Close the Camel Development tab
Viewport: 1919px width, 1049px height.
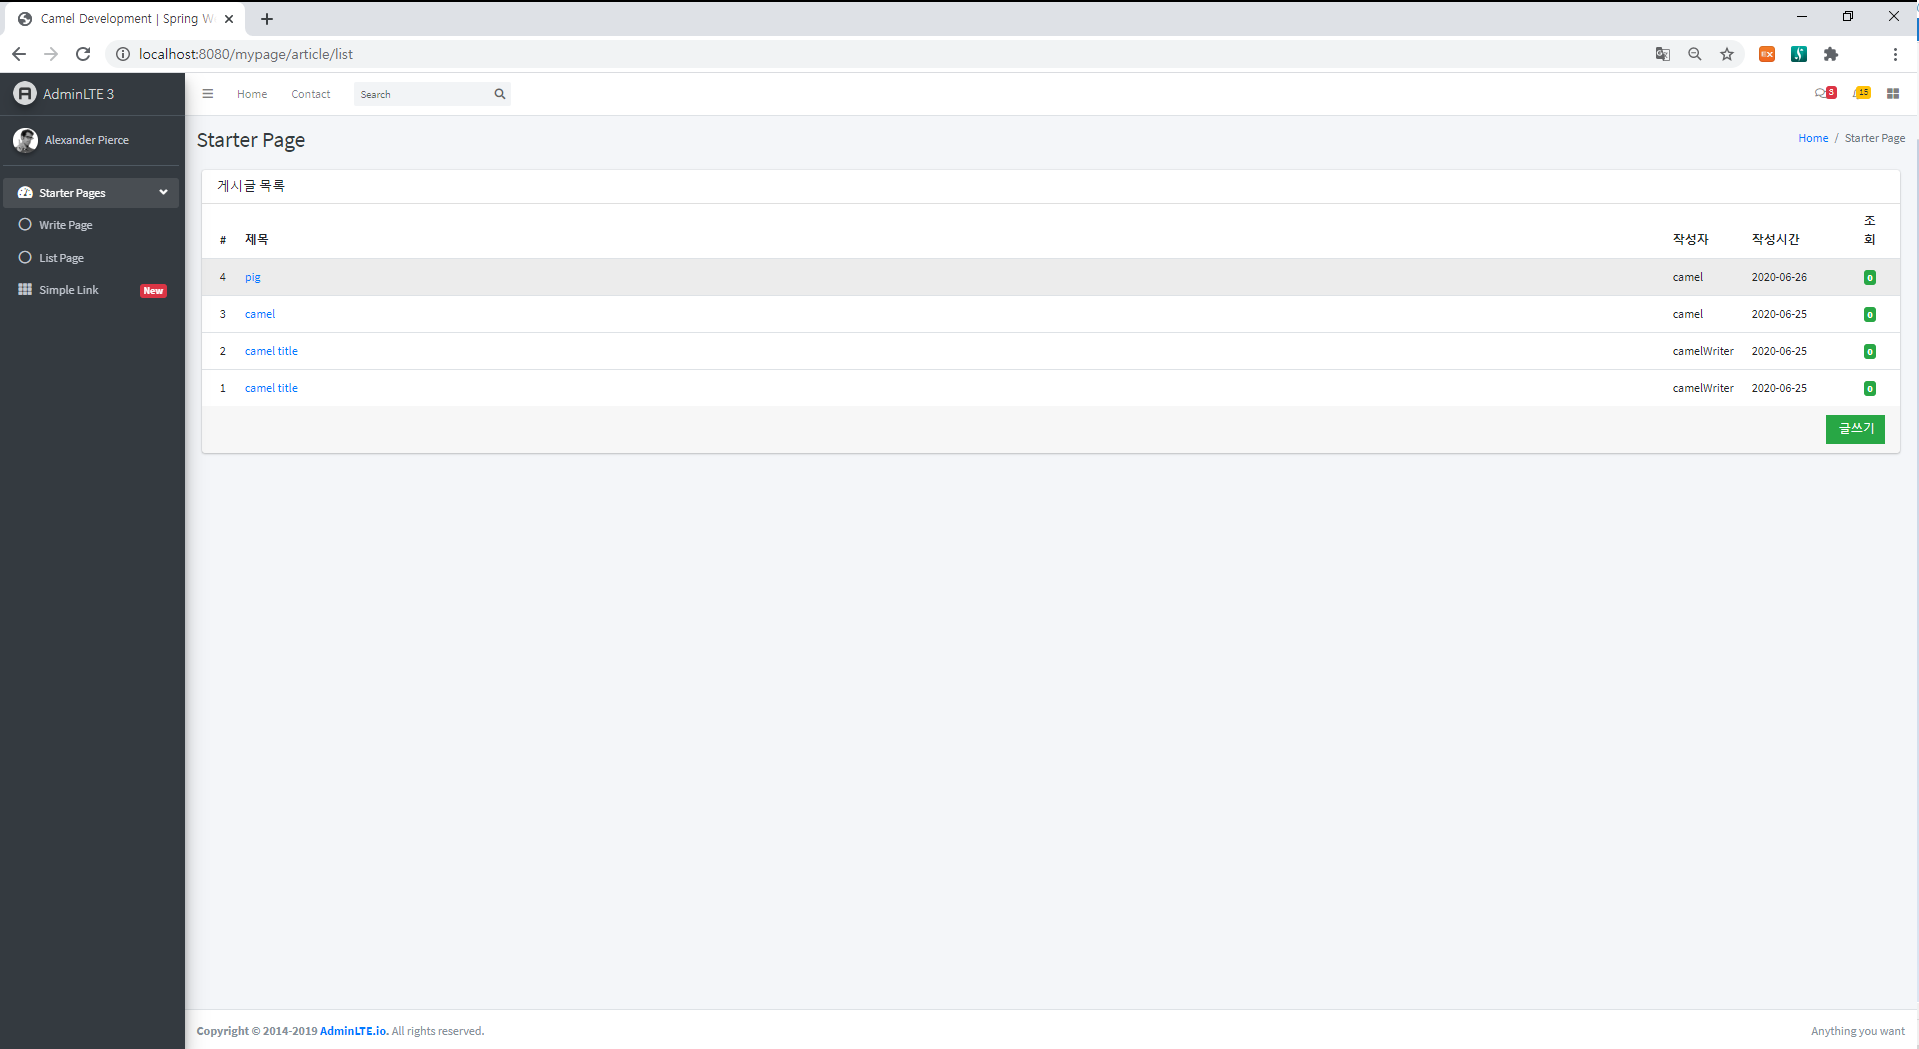click(229, 19)
